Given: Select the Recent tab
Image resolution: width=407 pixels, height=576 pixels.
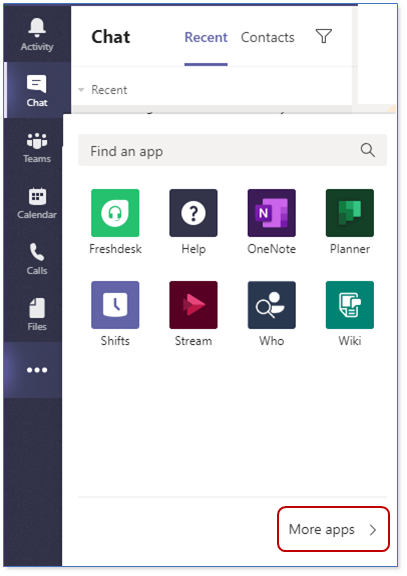Looking at the screenshot, I should click(x=206, y=37).
